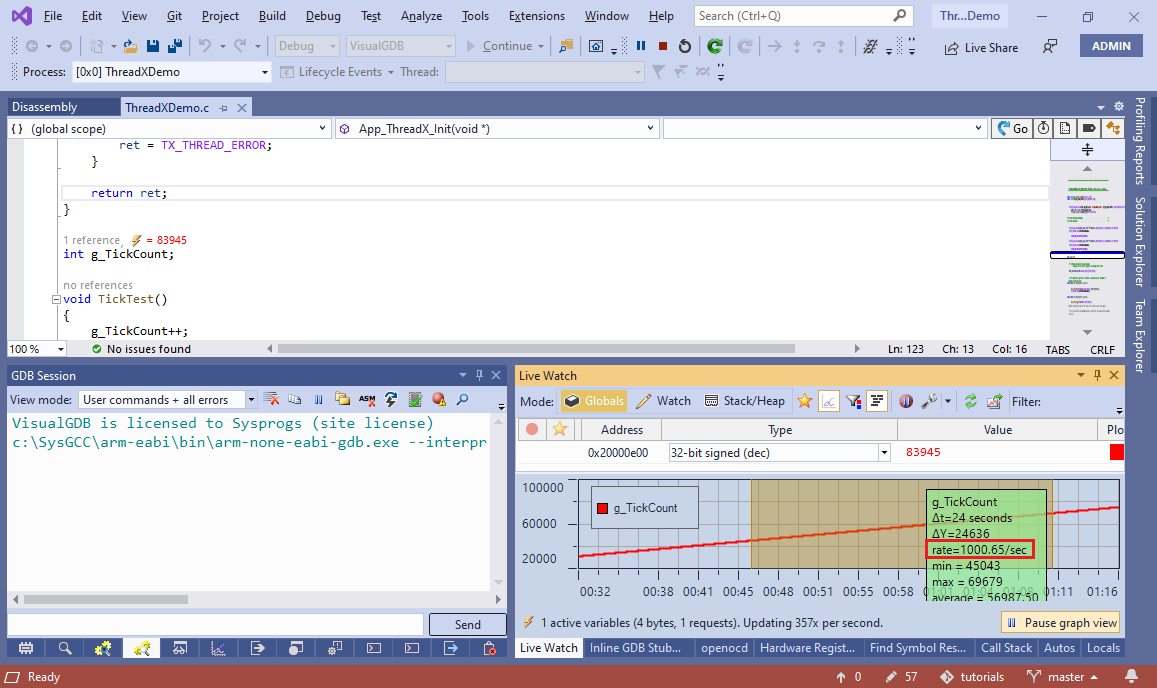
Task: Open the 32-bit signed (dec) type dropdown
Action: (884, 453)
